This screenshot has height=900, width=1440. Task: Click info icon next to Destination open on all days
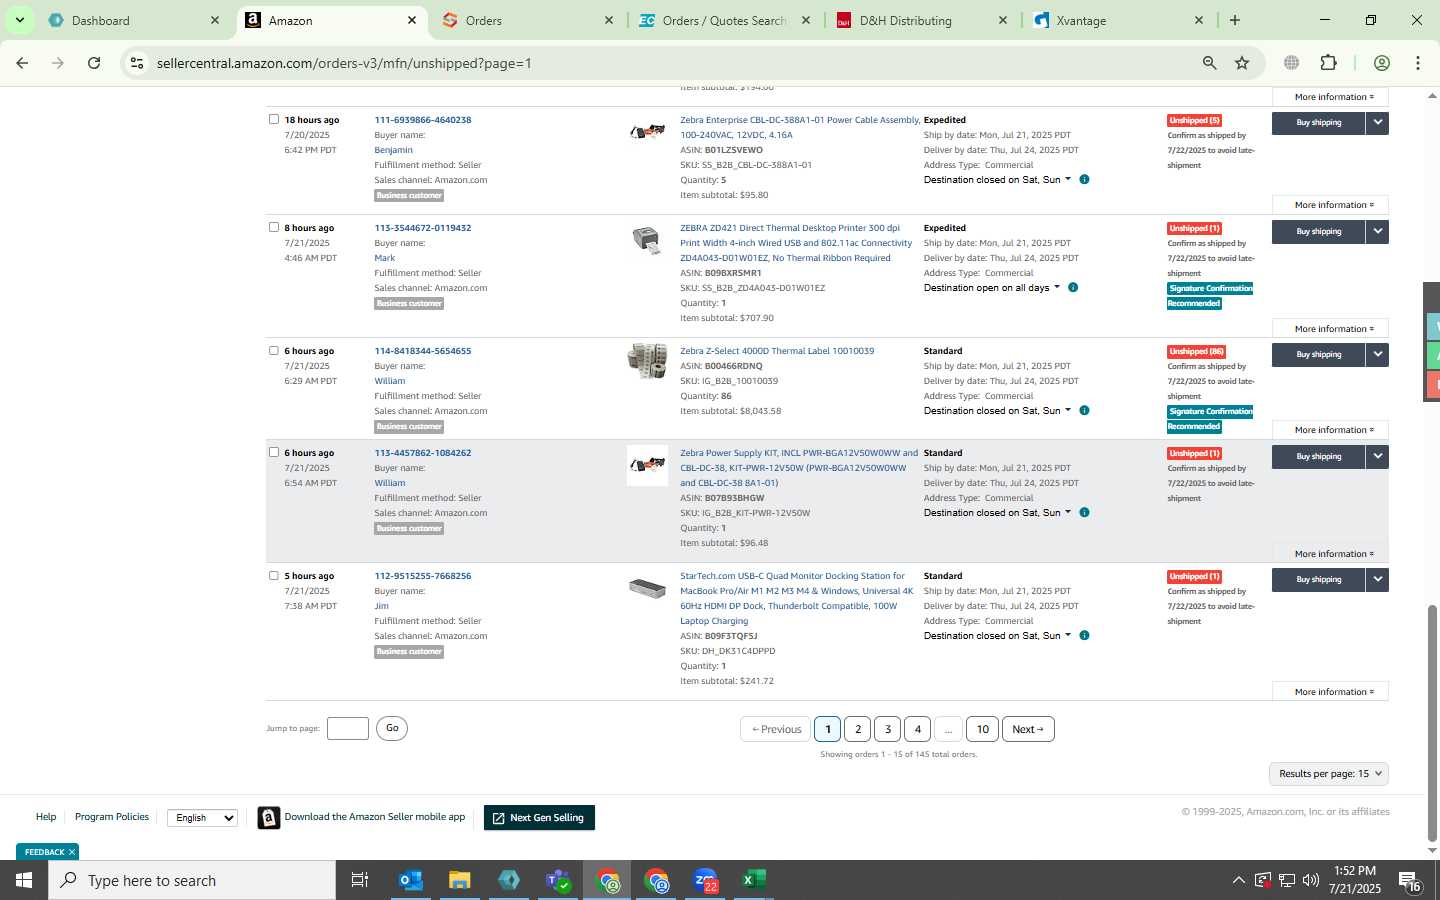[x=1073, y=288]
